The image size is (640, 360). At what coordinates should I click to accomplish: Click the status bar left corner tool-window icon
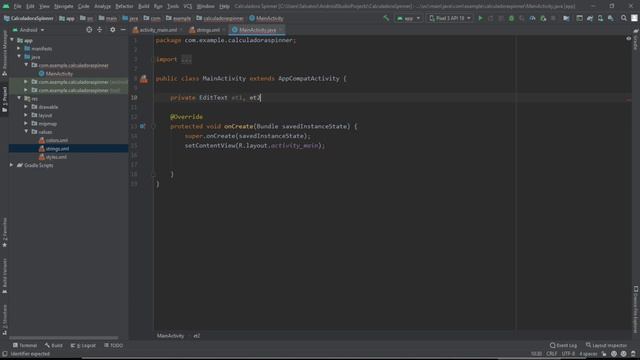[4, 354]
